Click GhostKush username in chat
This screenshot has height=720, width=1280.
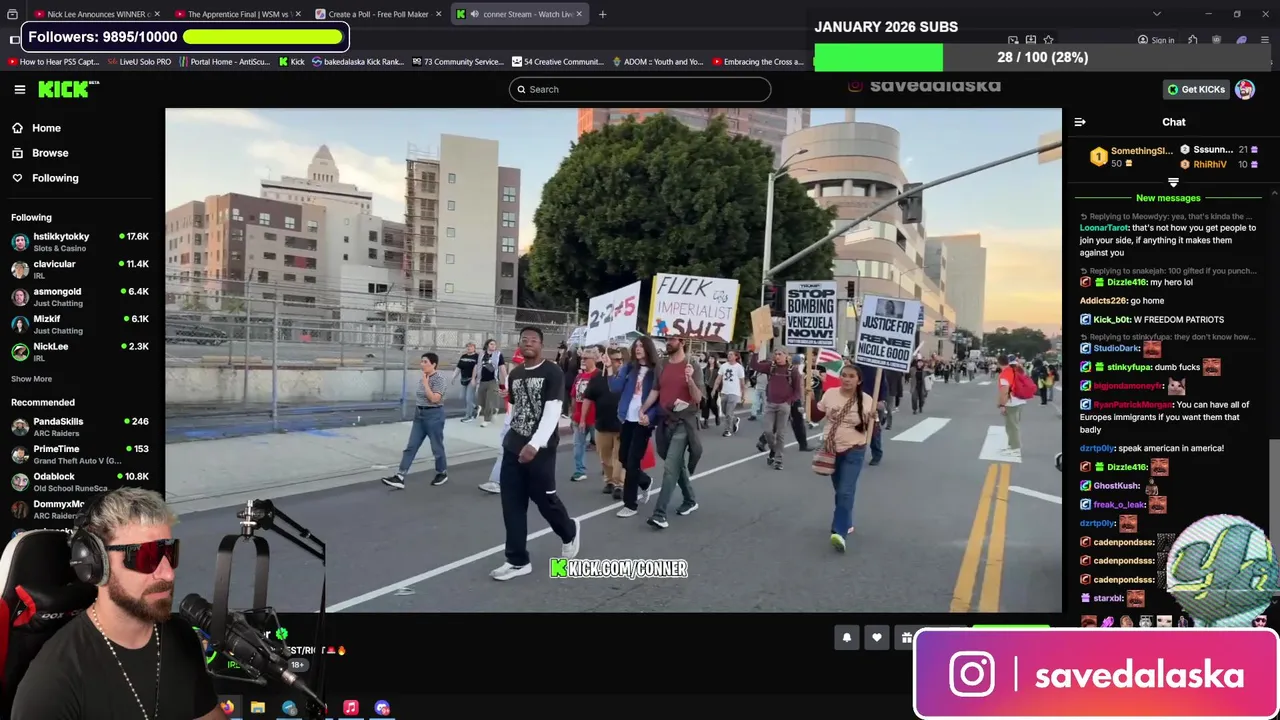(x=1116, y=486)
